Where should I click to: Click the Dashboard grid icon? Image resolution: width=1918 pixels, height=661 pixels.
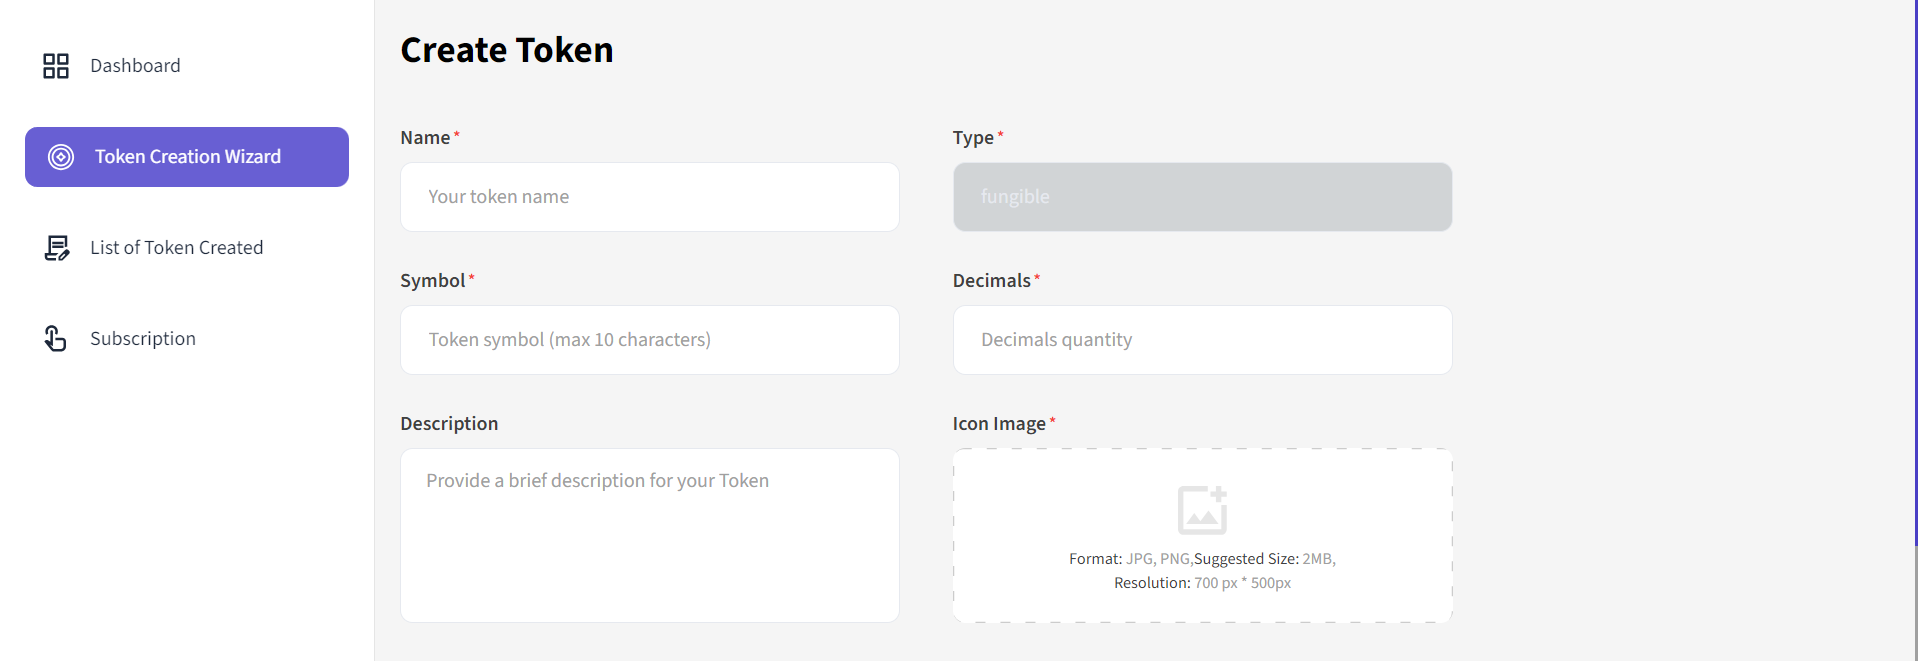(x=56, y=66)
